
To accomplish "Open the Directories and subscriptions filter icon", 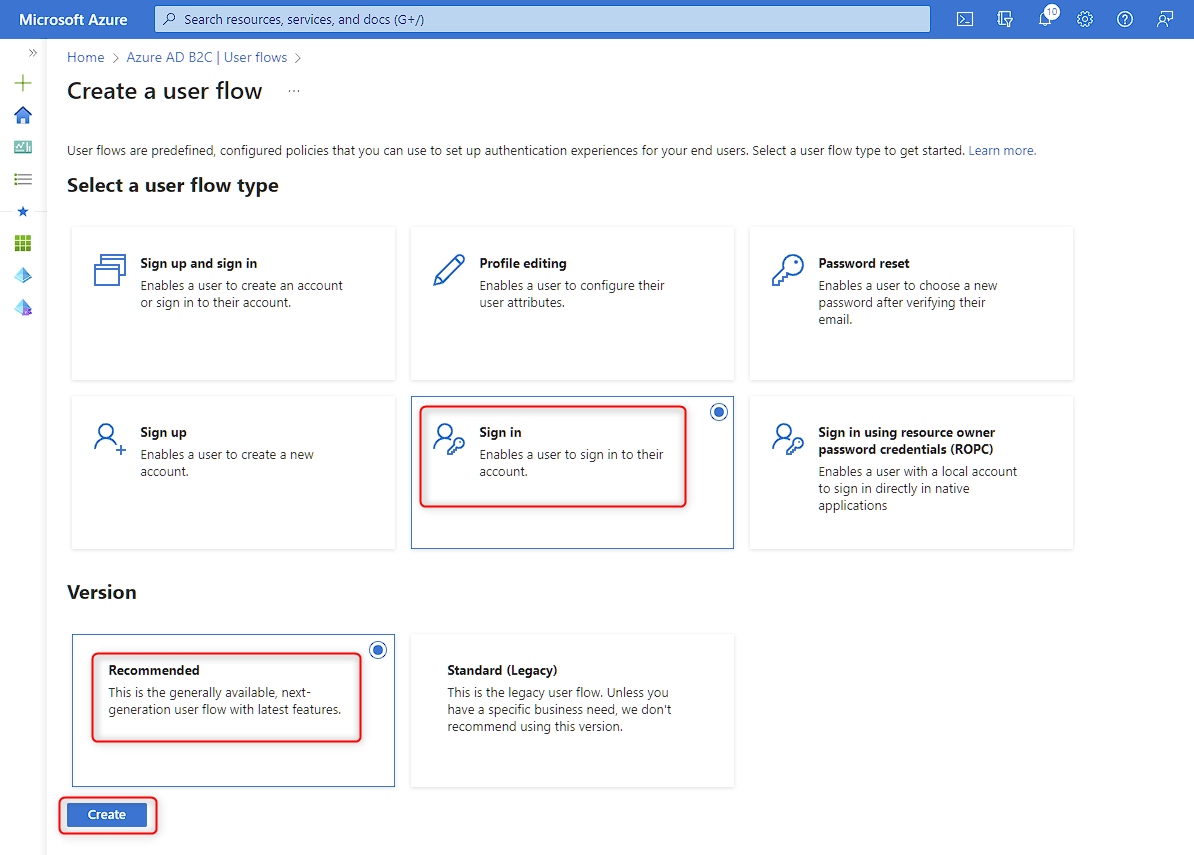I will (x=1005, y=20).
